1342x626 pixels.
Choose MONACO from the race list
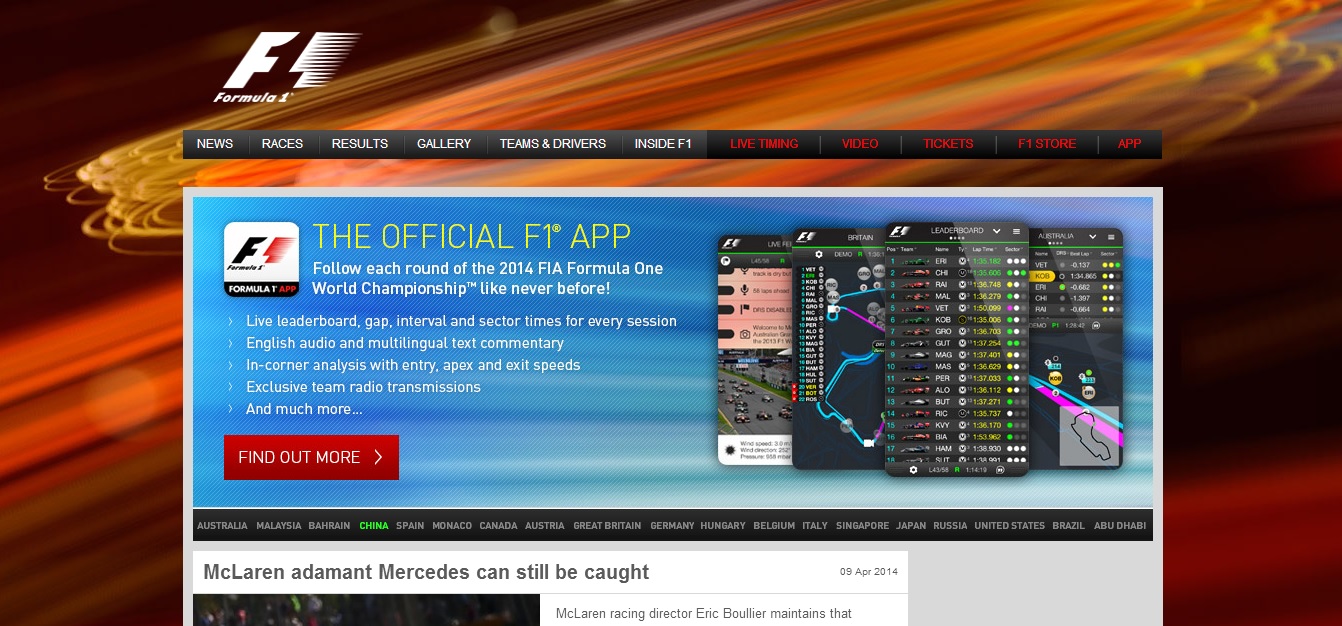pos(452,526)
